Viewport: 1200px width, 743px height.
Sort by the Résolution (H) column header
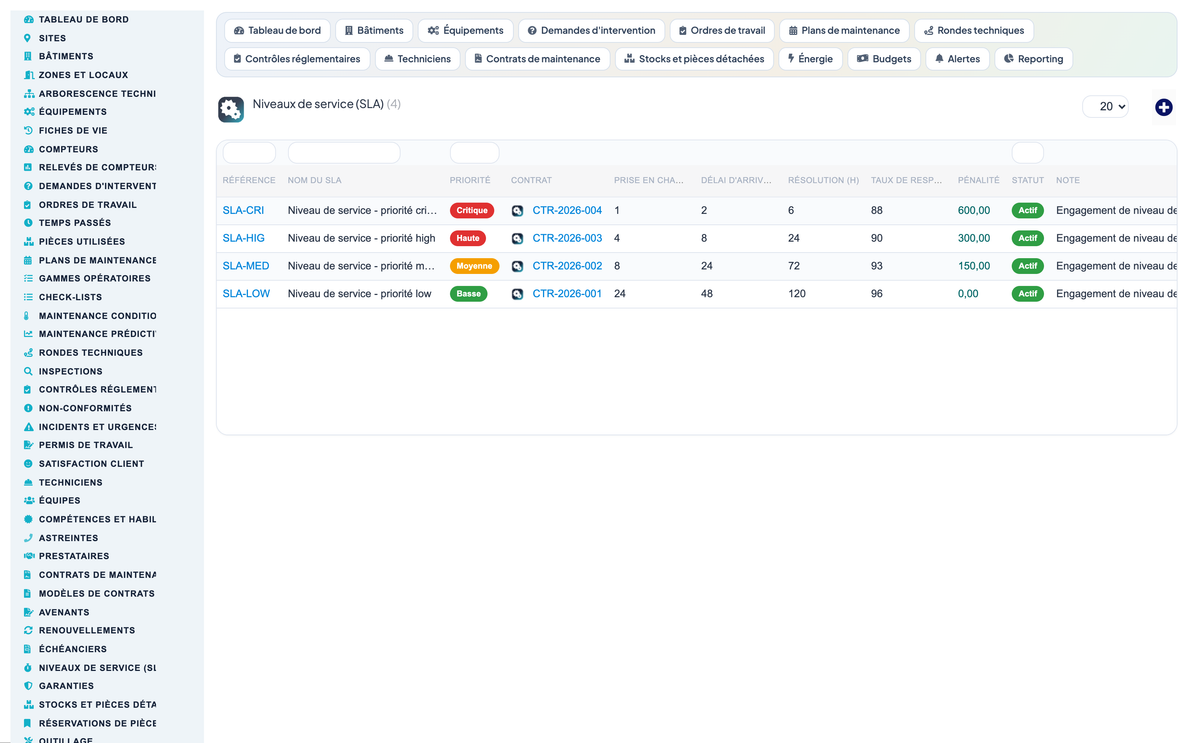point(823,181)
